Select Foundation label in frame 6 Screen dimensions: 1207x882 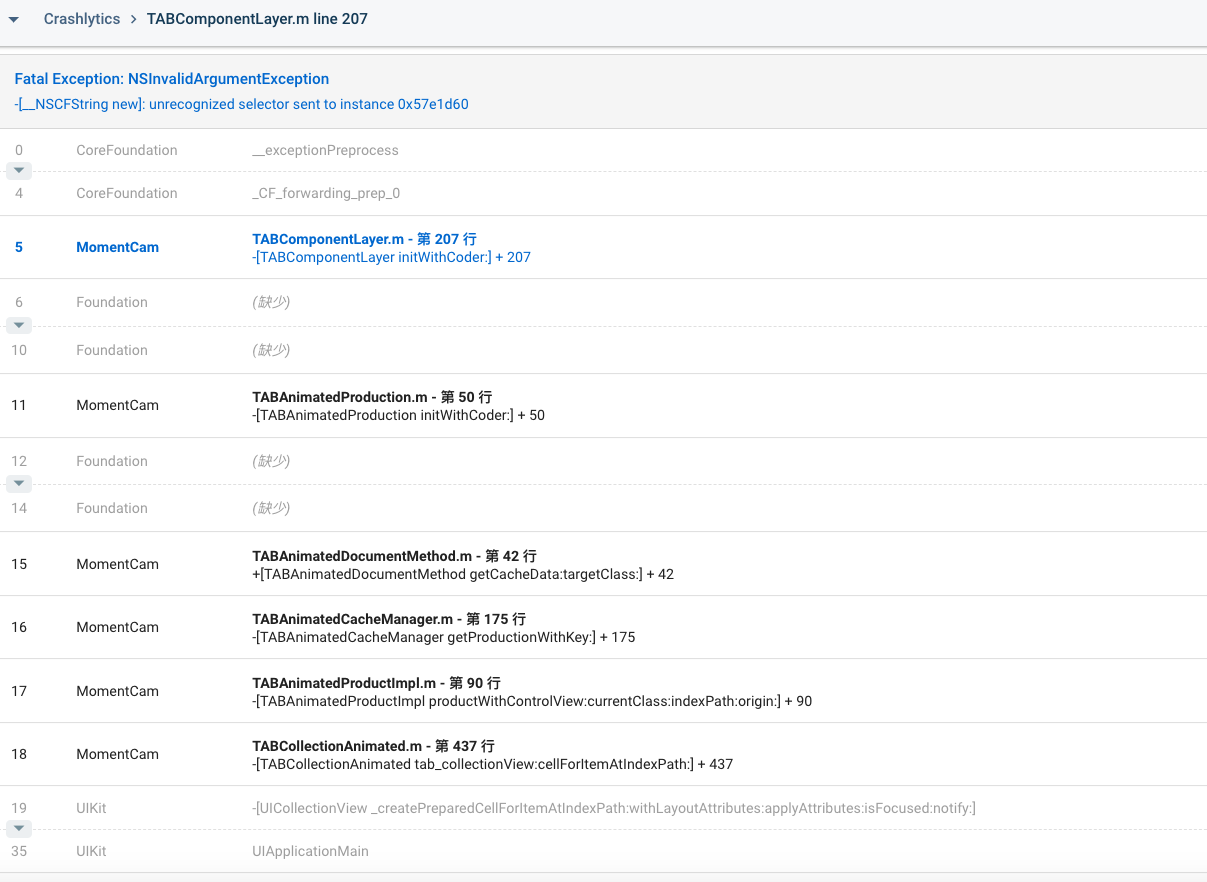(x=112, y=302)
